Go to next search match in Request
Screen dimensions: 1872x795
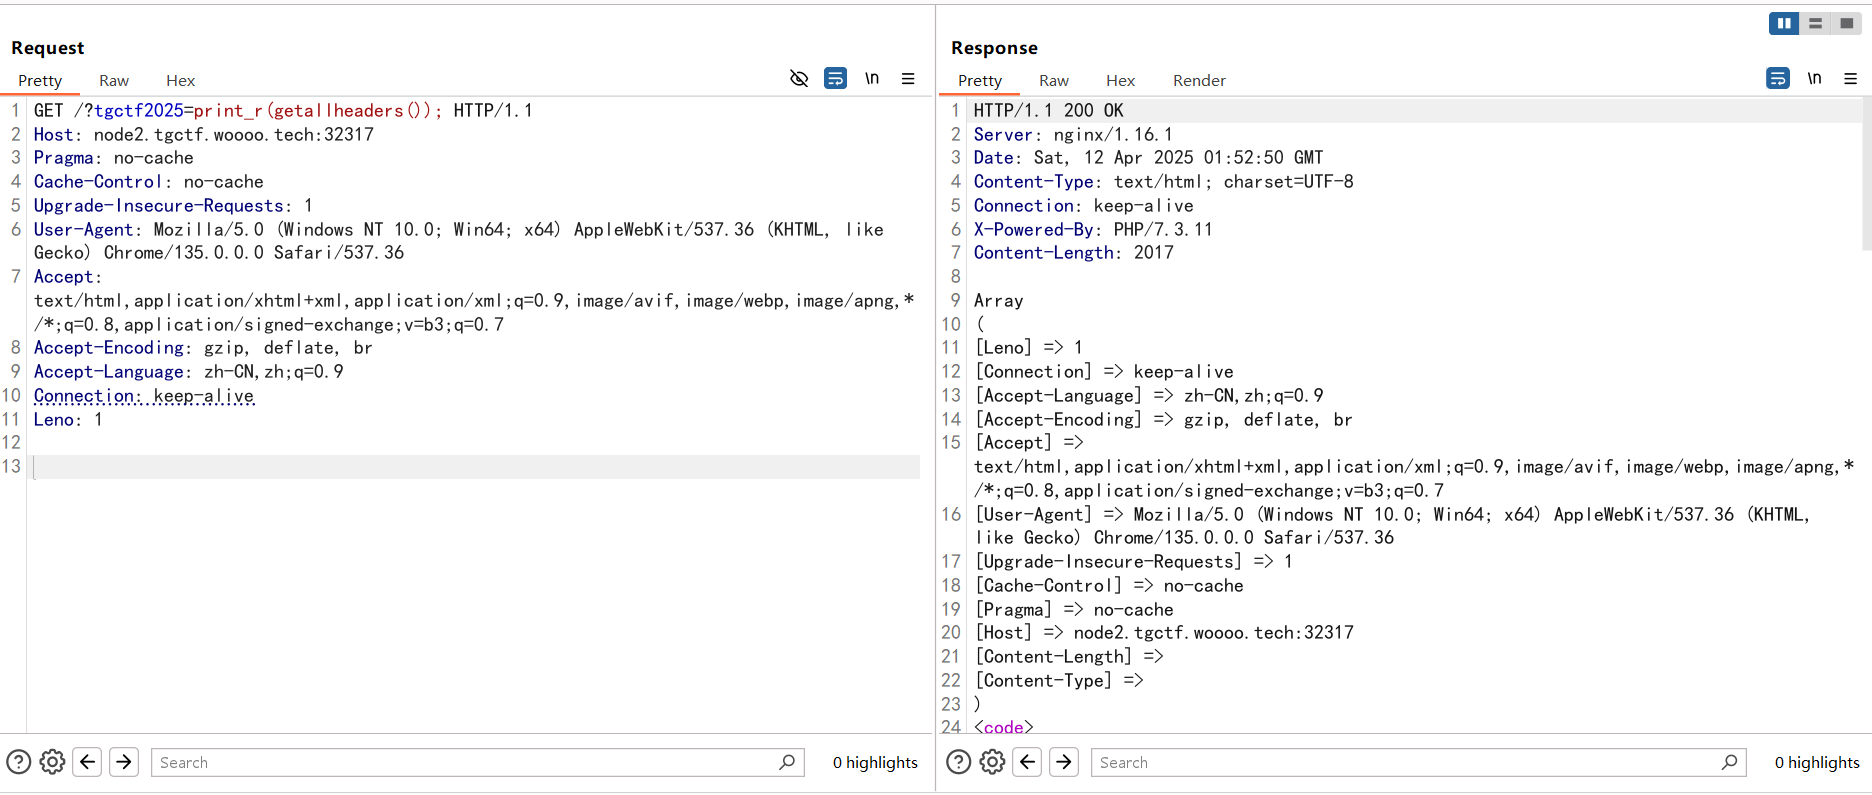tap(124, 762)
